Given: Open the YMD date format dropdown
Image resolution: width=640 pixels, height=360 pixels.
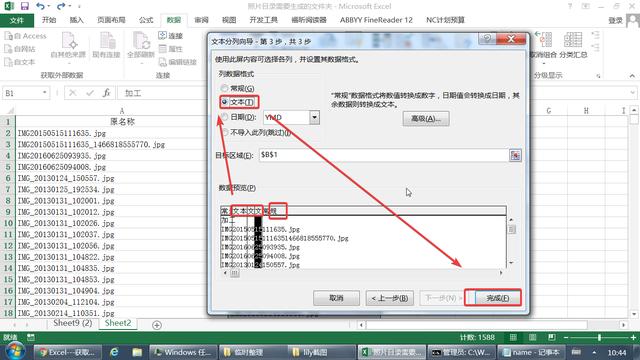Looking at the screenshot, I should (314, 118).
